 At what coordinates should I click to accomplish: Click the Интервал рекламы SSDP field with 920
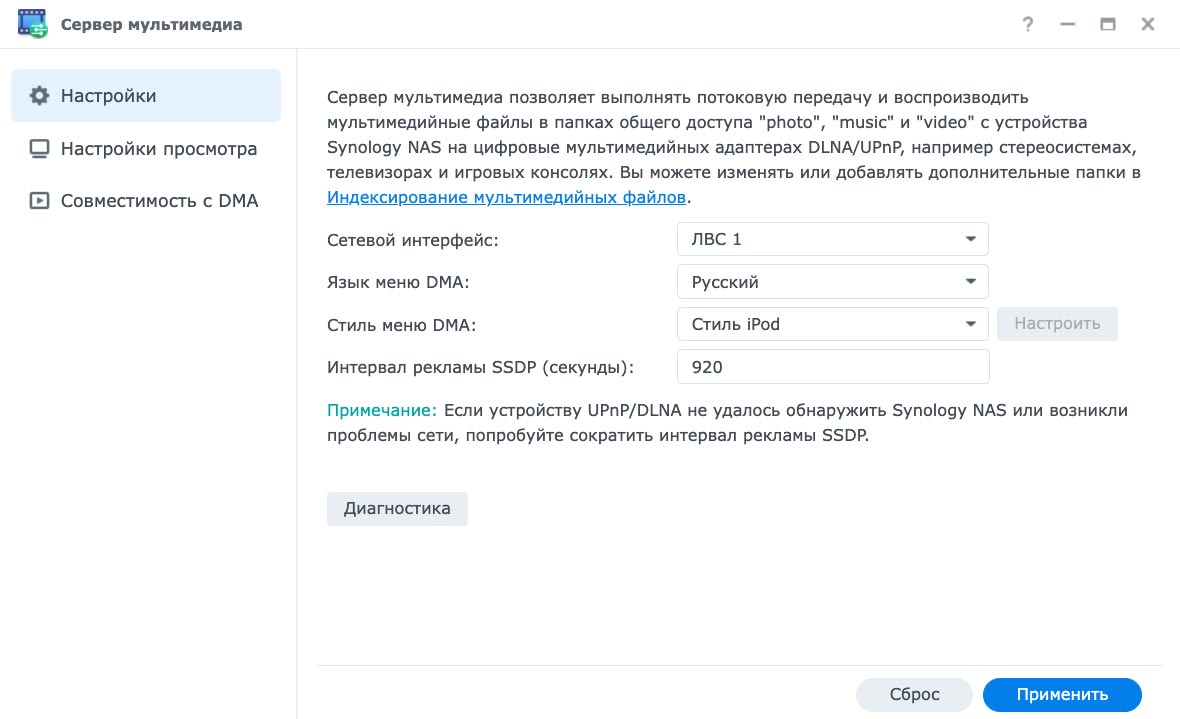pos(833,367)
